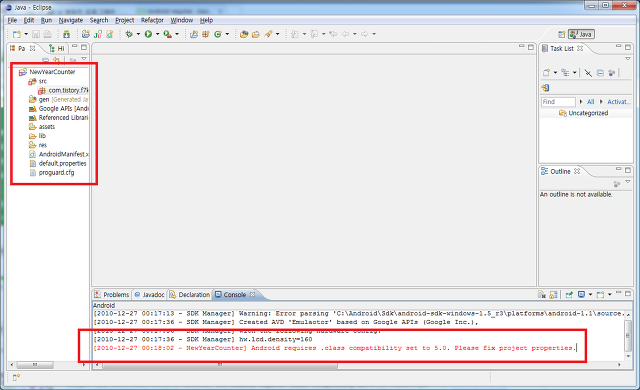Viewport: 640px width, 390px height.
Task: Switch to the Declaration tab
Action: (190, 295)
